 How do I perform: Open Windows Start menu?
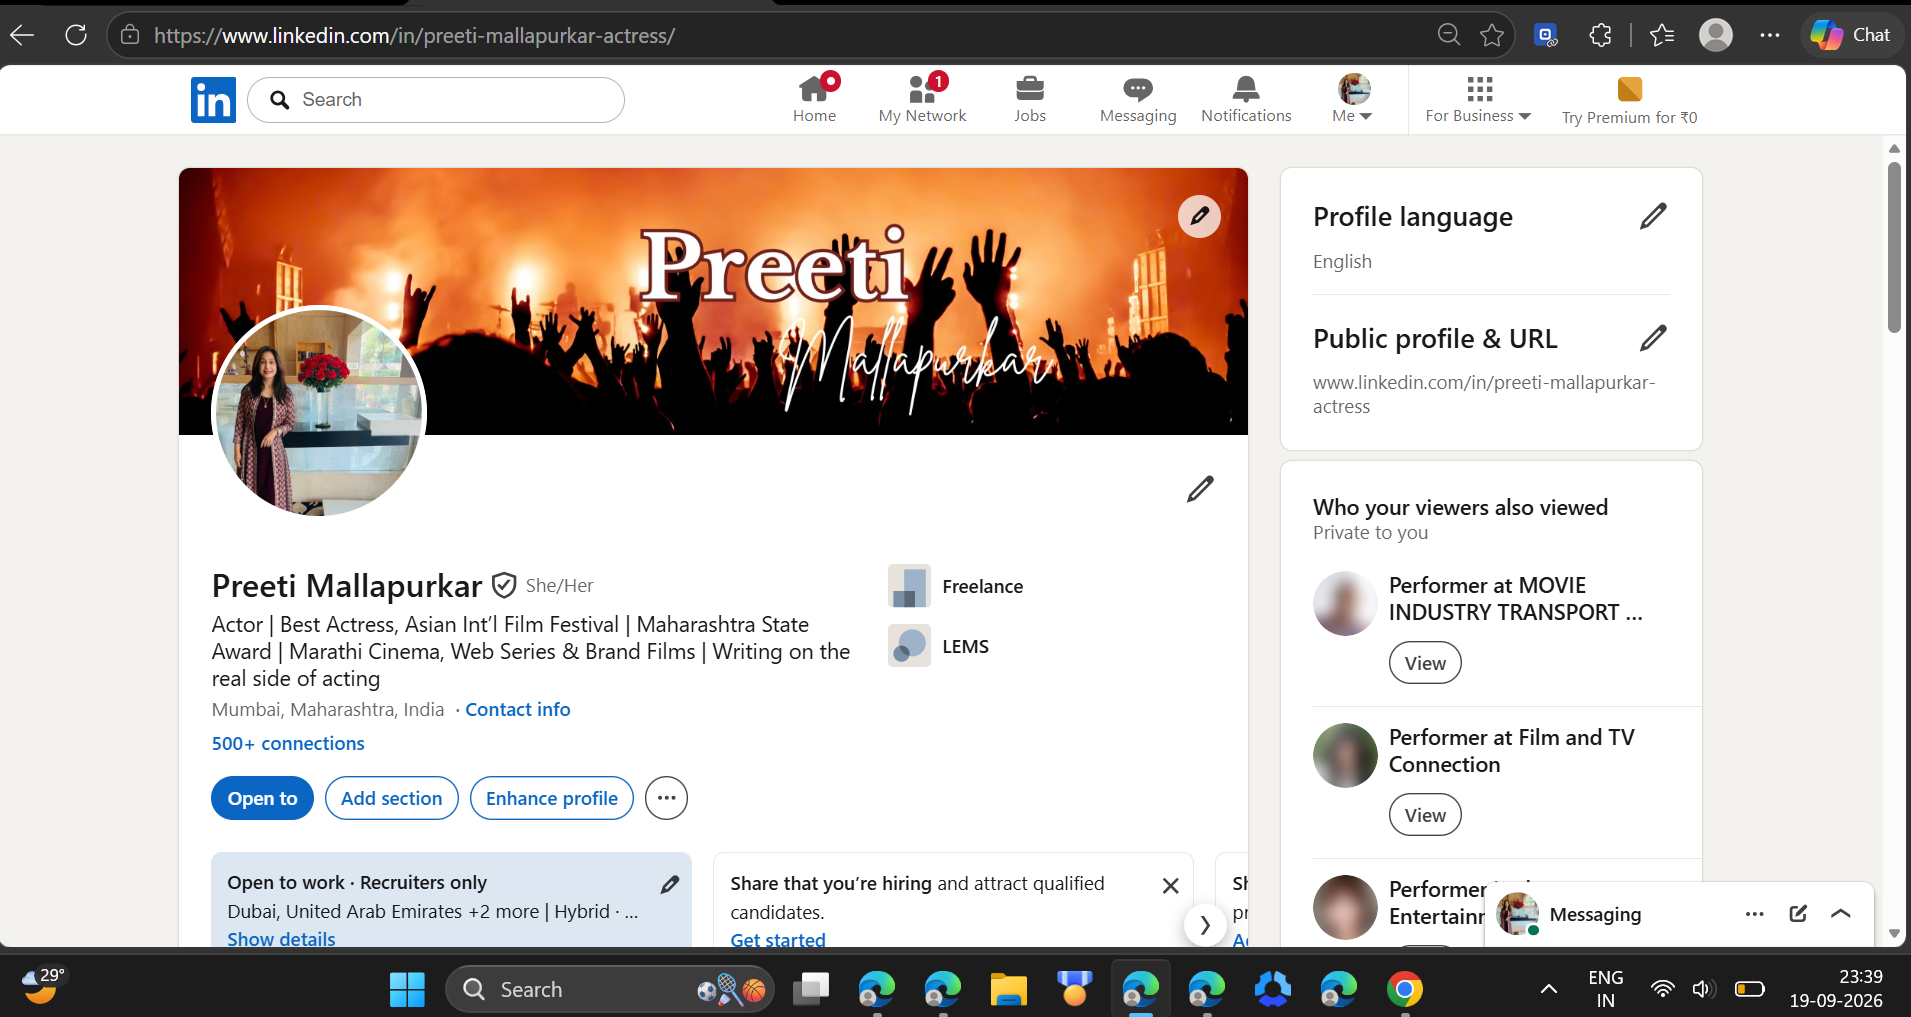[407, 989]
